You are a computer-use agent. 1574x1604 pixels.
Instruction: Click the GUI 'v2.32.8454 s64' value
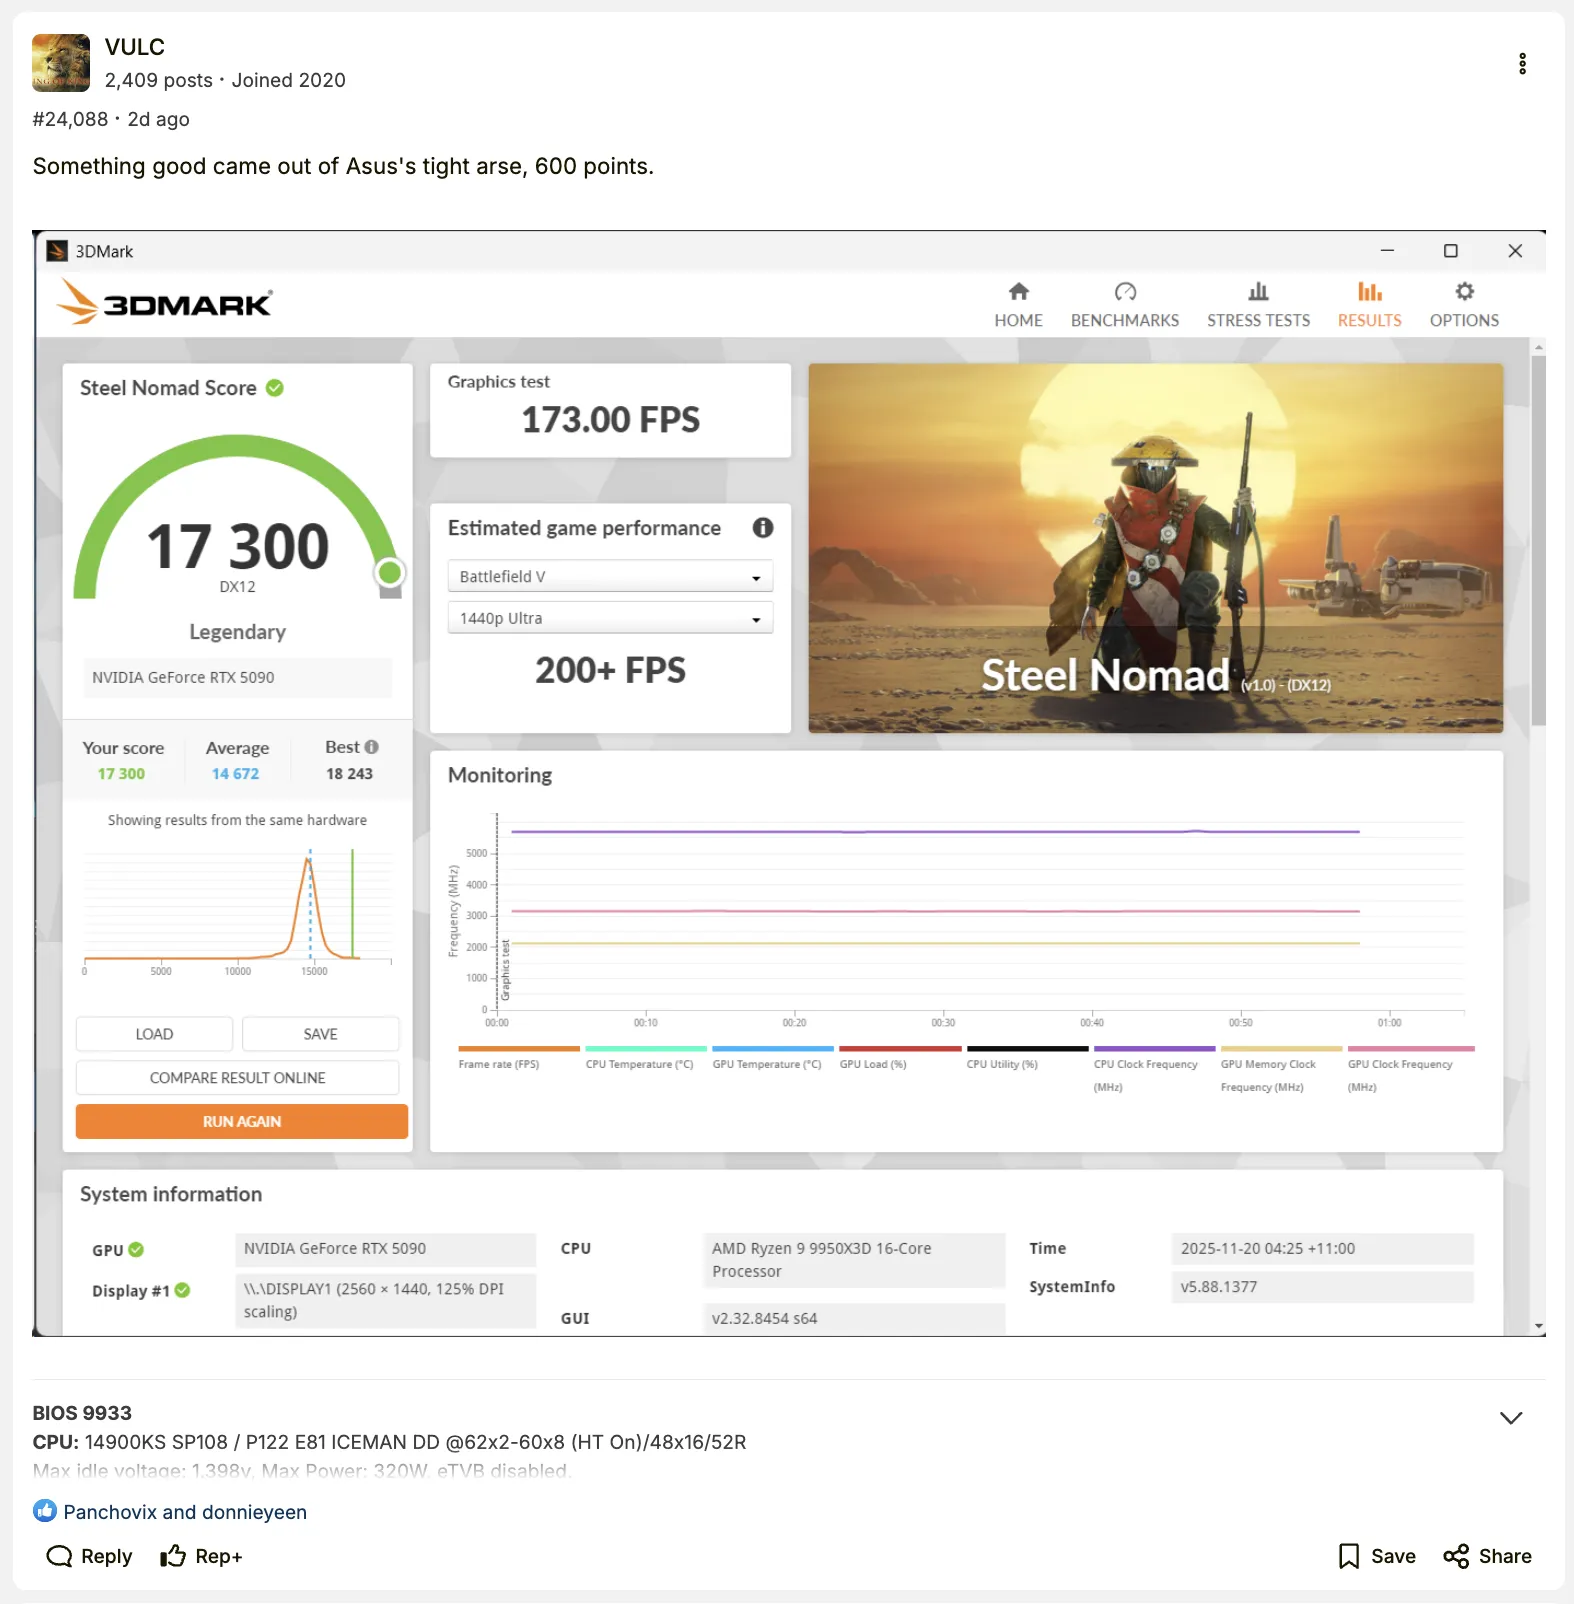pos(854,1318)
